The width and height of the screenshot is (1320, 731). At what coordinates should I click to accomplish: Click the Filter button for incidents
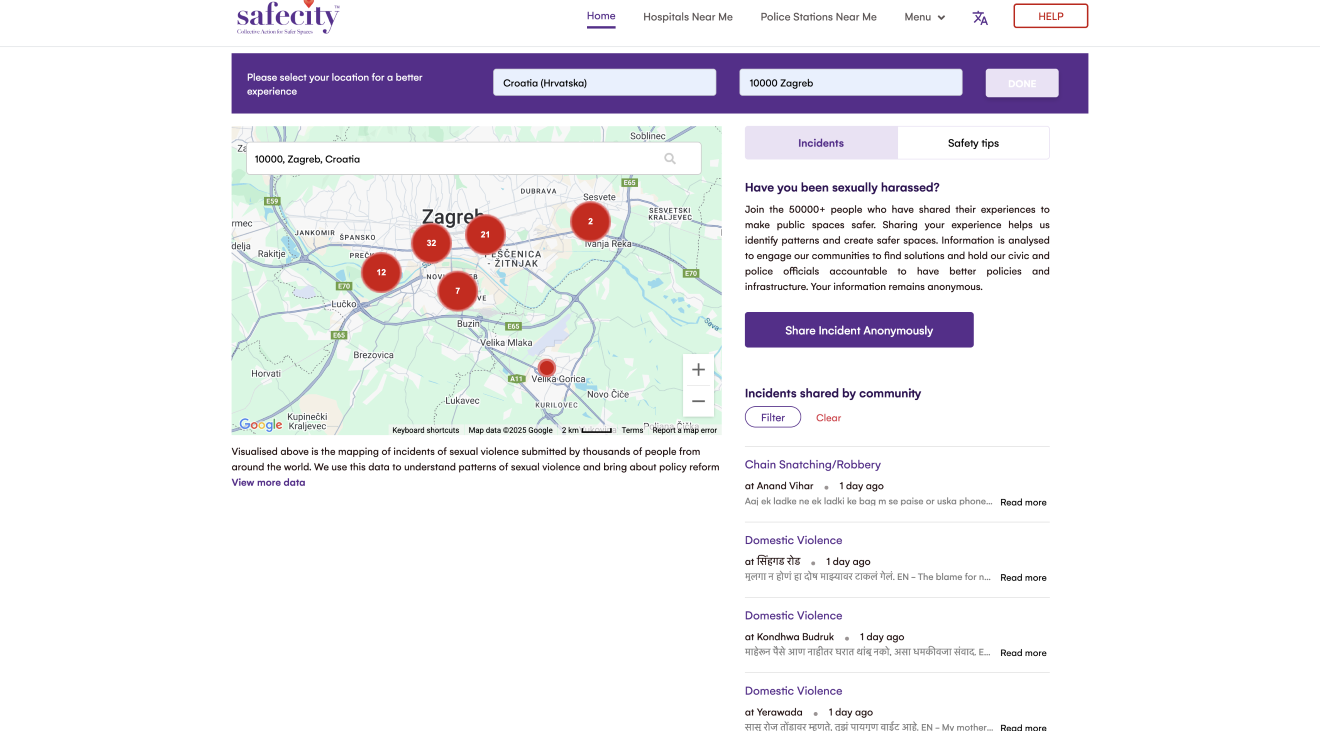pos(773,418)
